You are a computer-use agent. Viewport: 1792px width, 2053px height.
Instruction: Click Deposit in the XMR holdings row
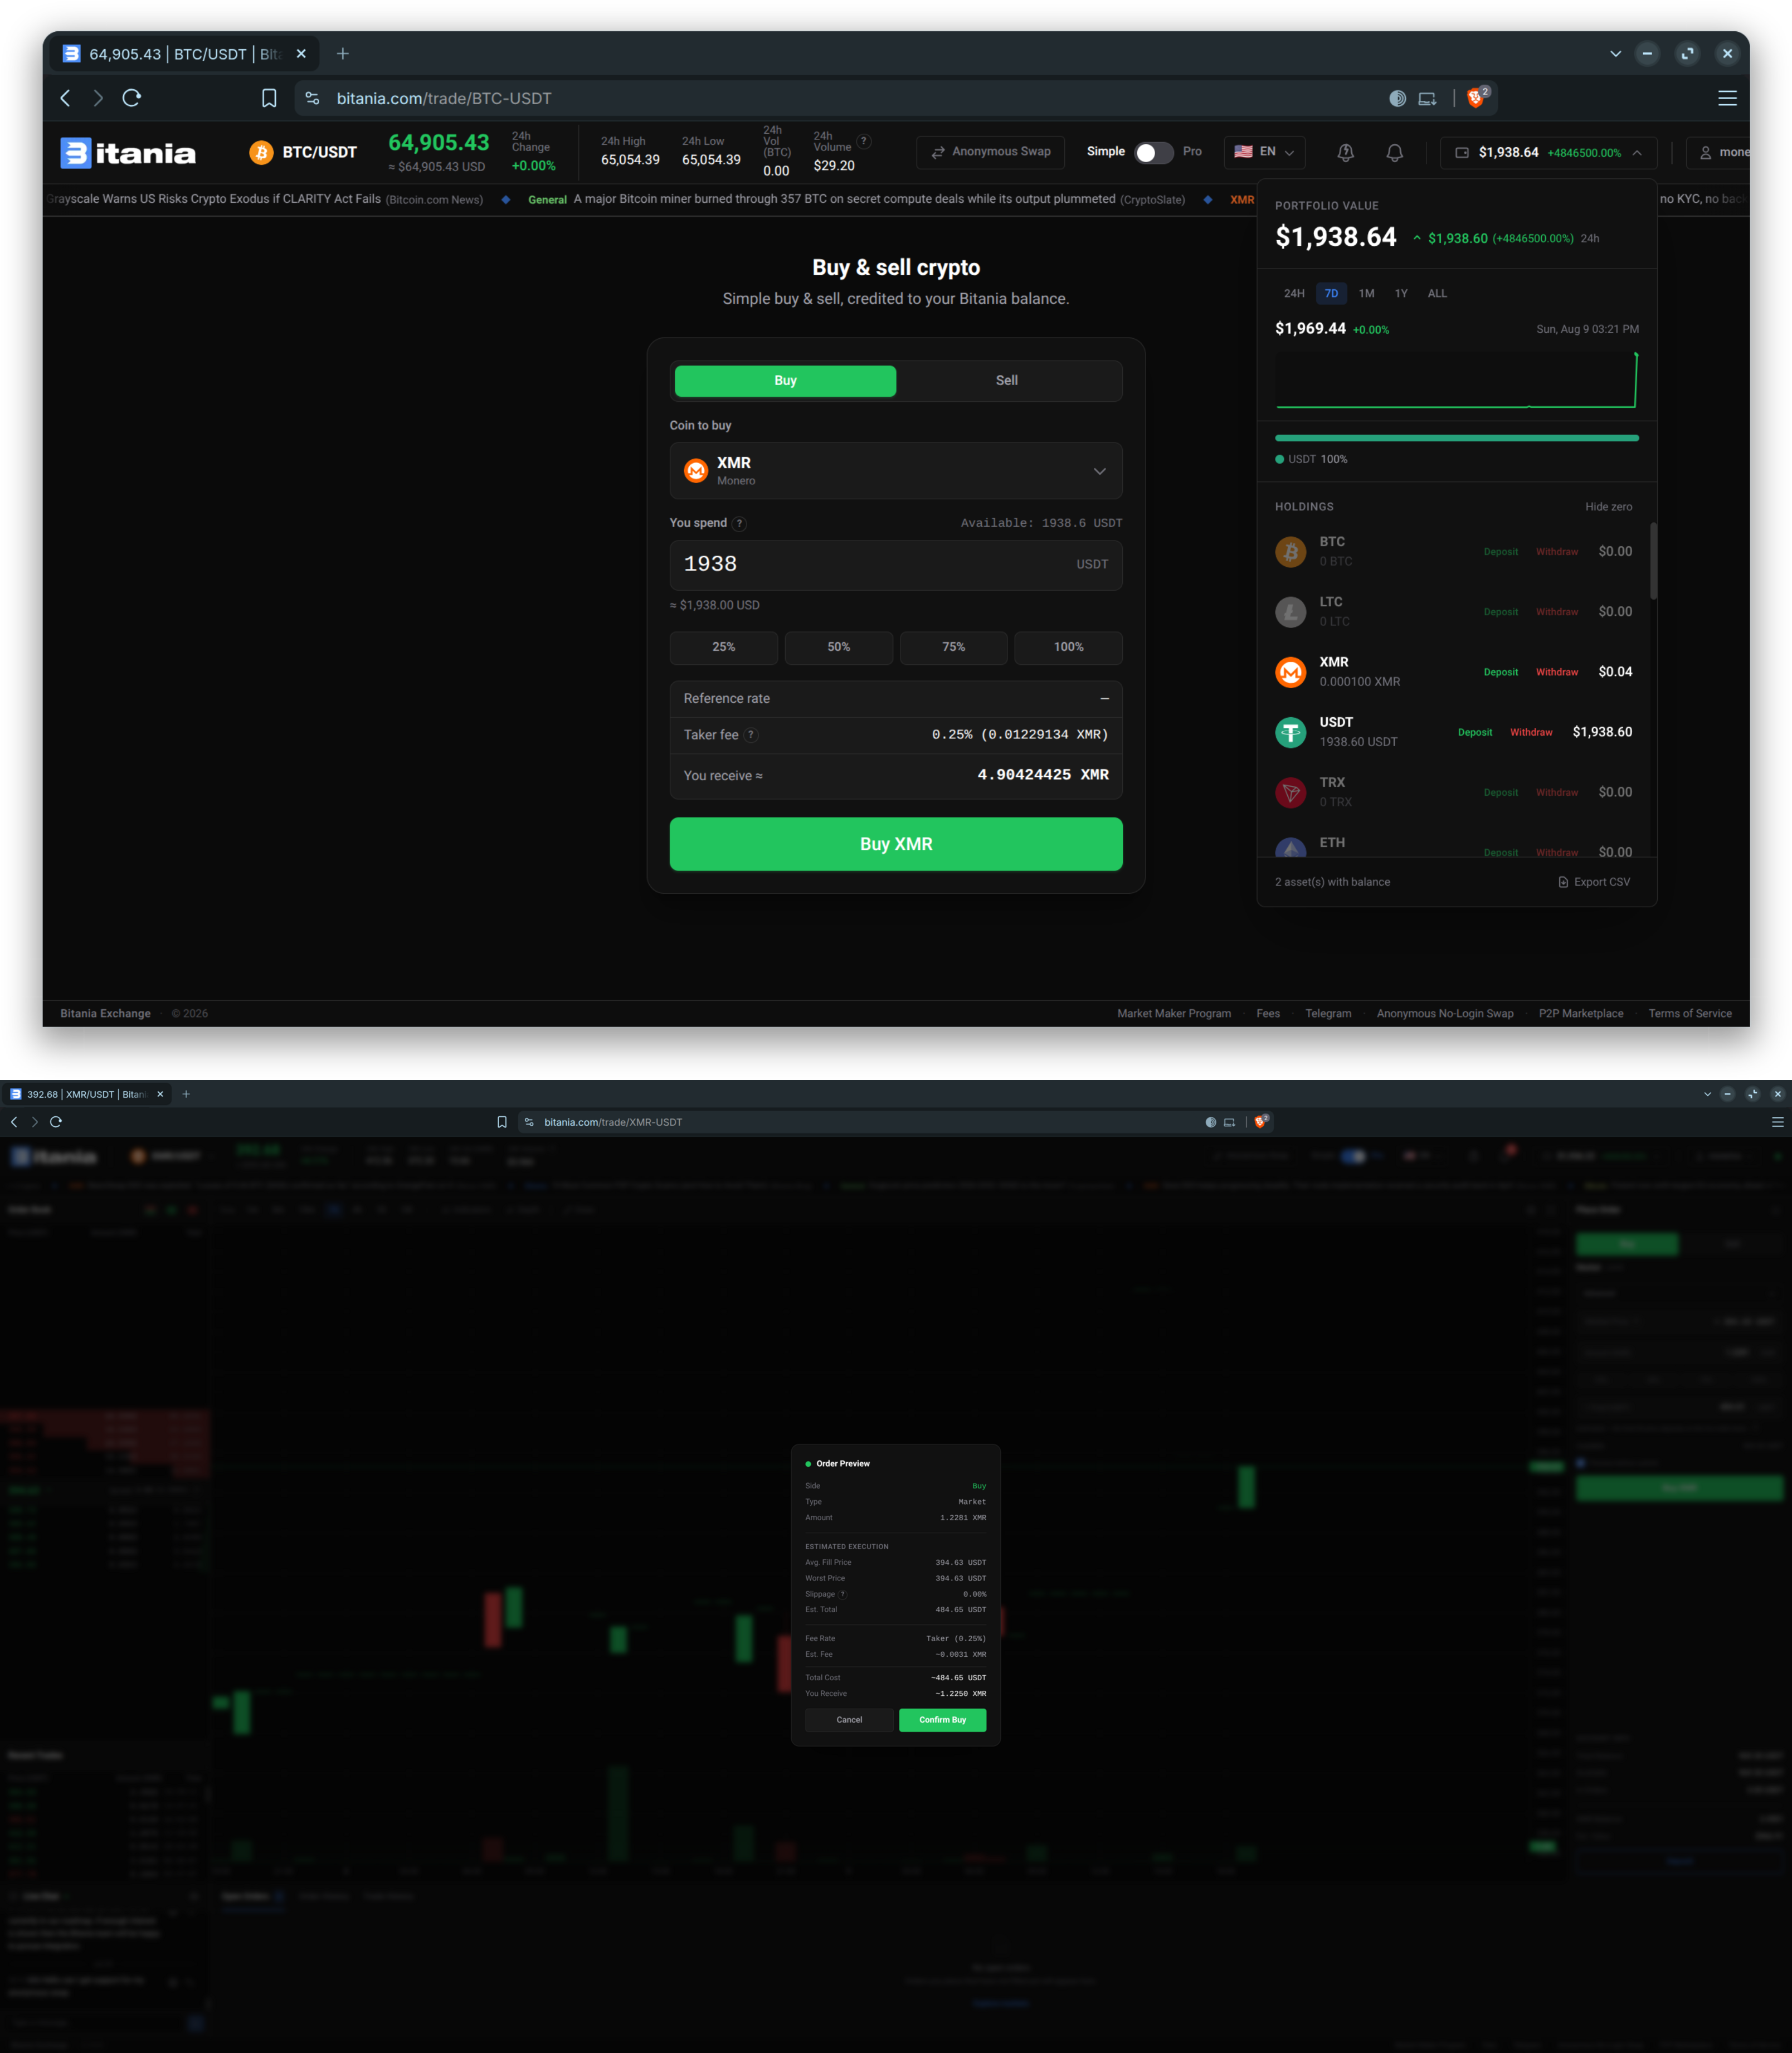click(x=1500, y=673)
